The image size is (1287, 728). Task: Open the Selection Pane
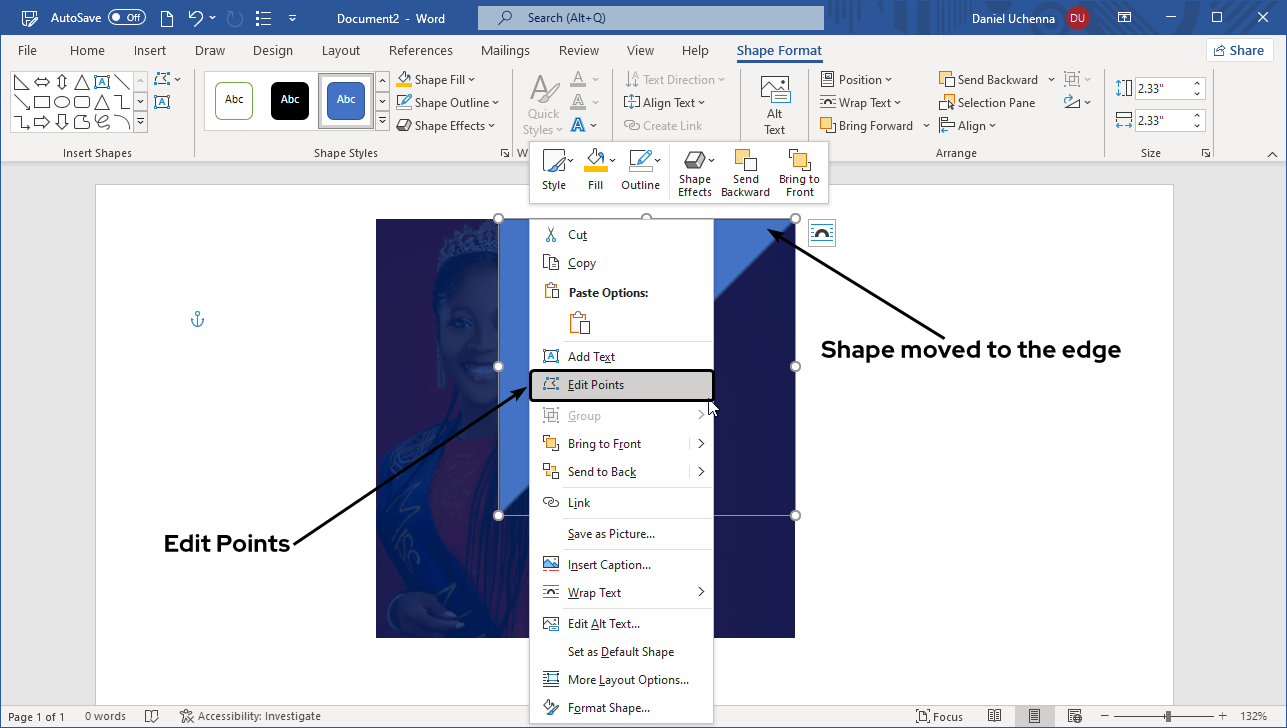(x=987, y=103)
